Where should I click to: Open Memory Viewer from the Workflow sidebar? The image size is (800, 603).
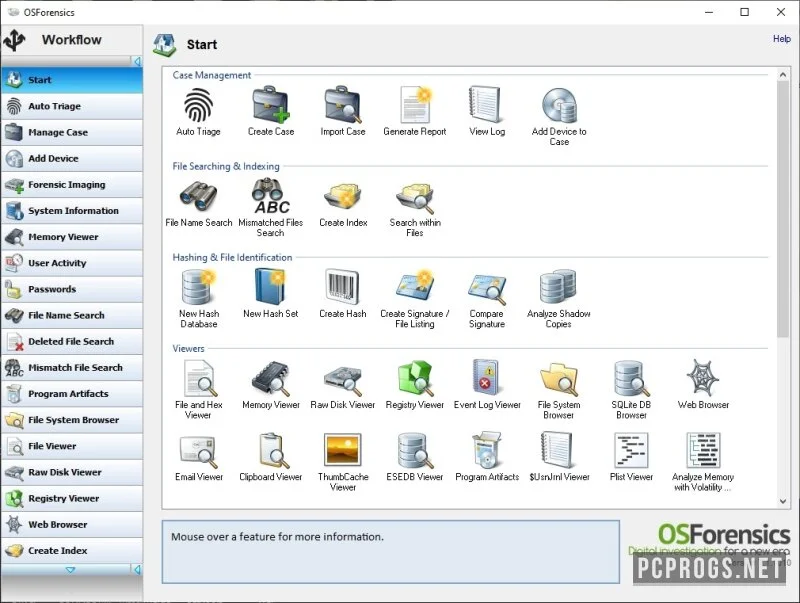tap(72, 237)
